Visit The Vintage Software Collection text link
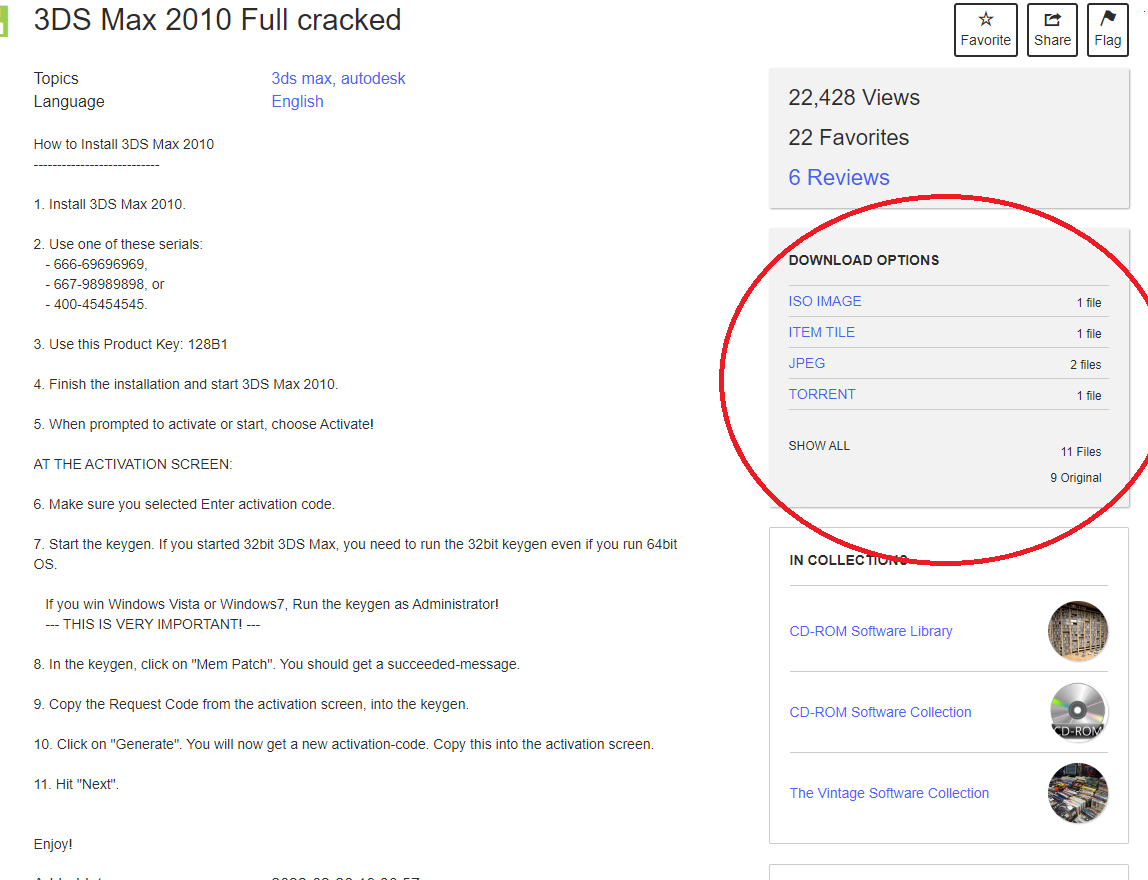 click(889, 793)
